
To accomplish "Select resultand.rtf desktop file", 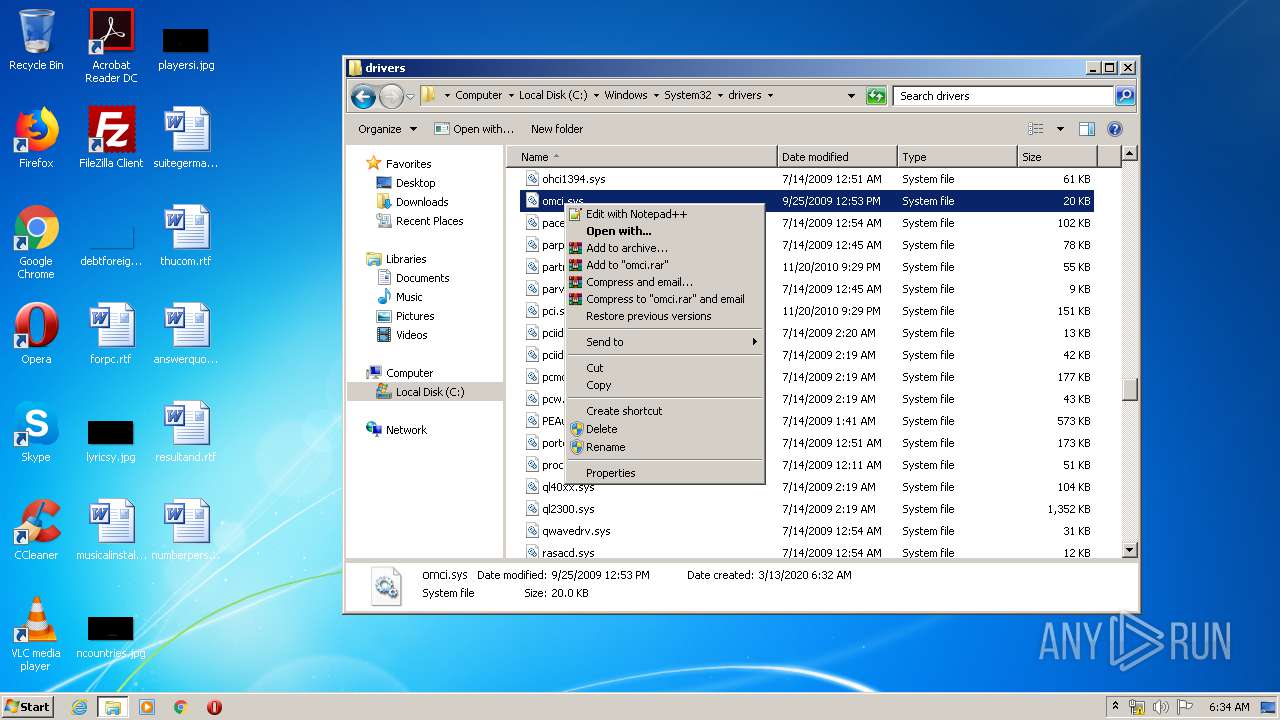I will (186, 431).
